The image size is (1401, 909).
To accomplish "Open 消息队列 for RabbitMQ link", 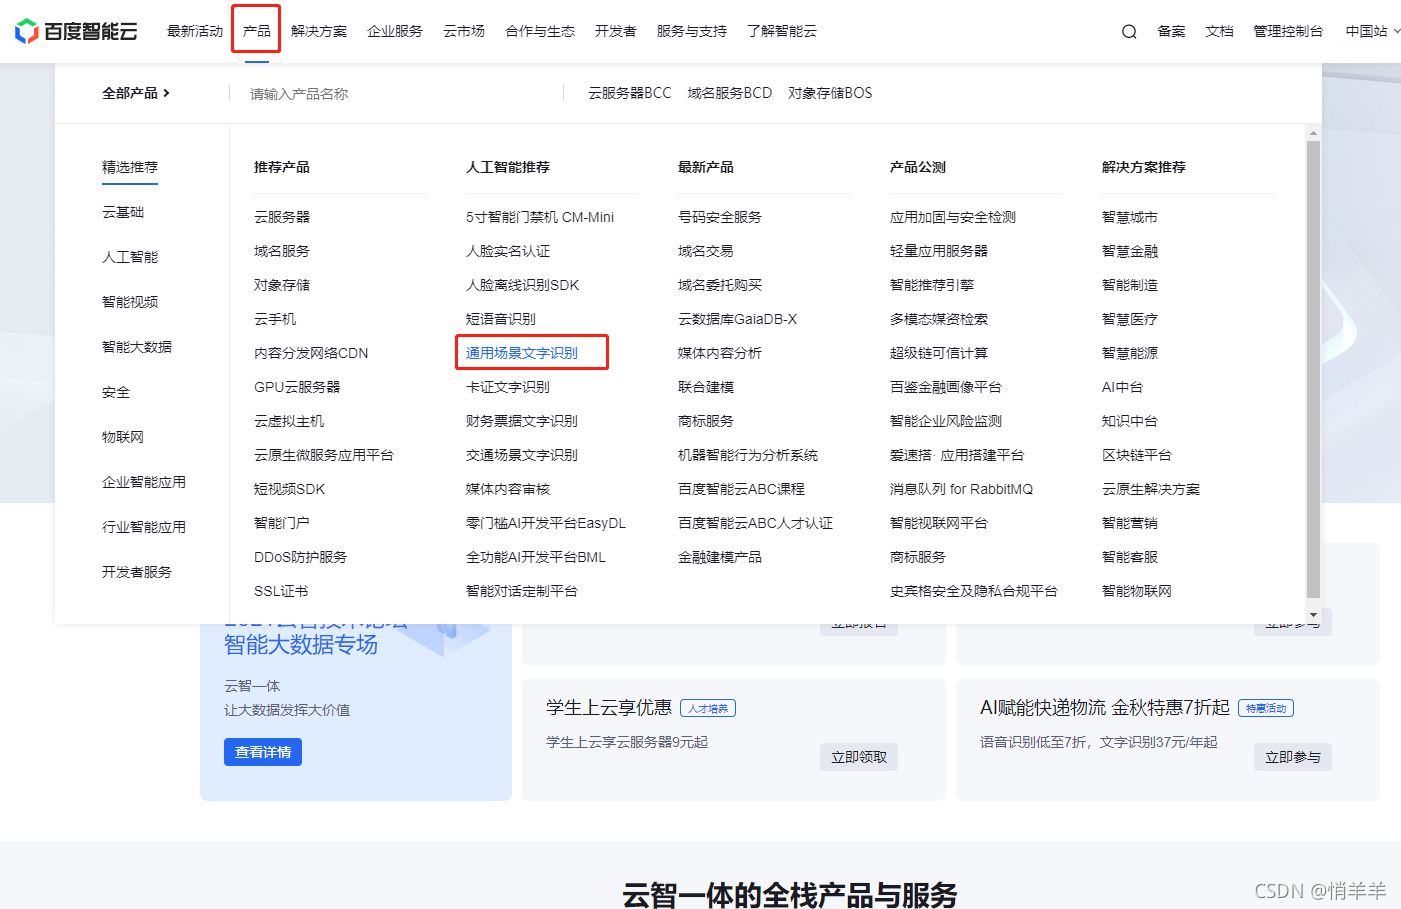I will click(x=961, y=489).
